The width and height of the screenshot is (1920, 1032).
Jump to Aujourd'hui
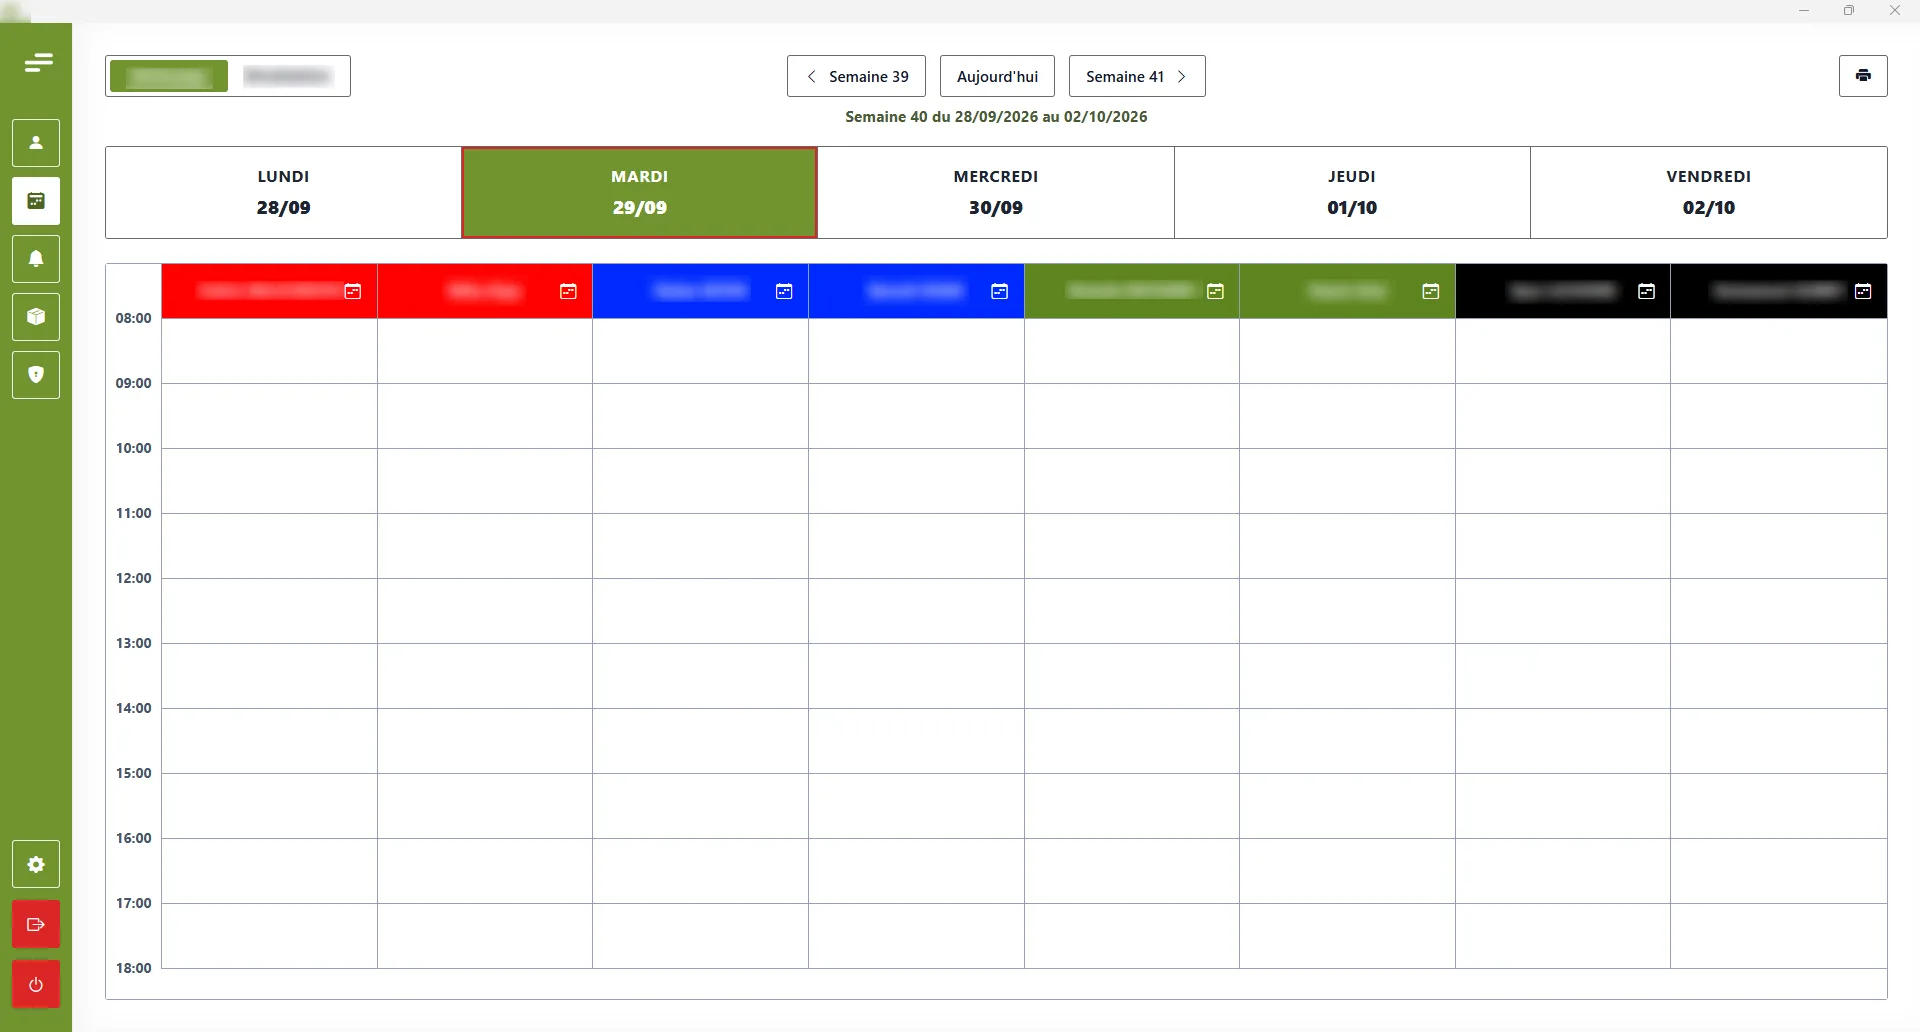[997, 76]
